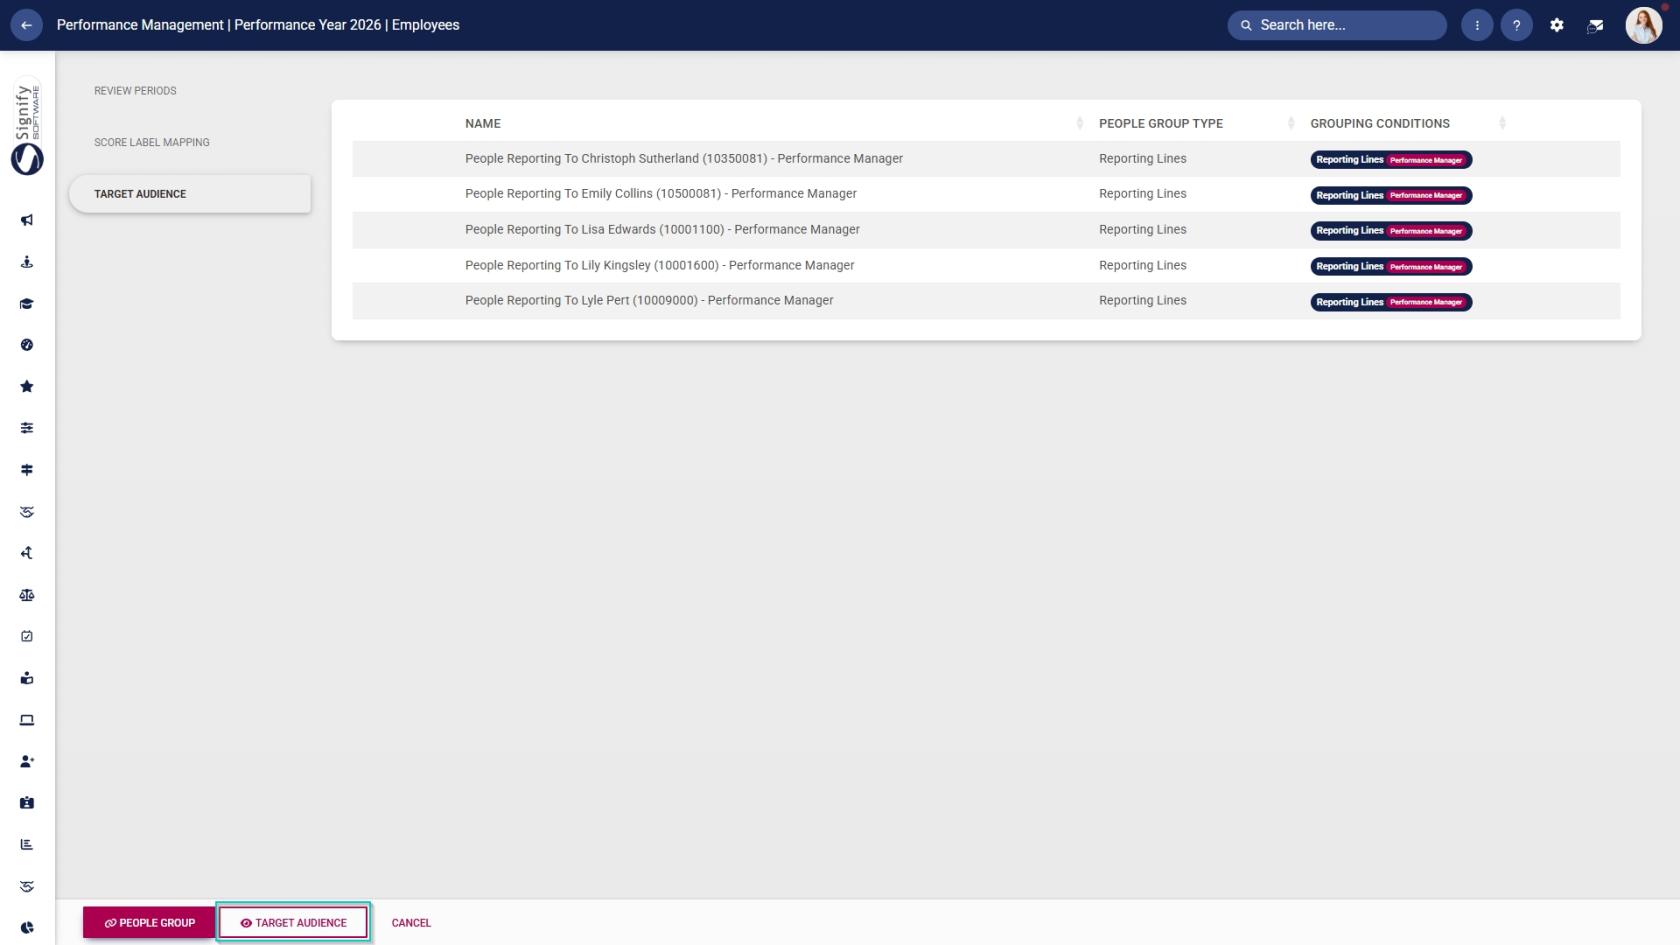The width and height of the screenshot is (1680, 945).
Task: Select 'People Reporting To Lisa Edwards' row name
Action: click(662, 229)
